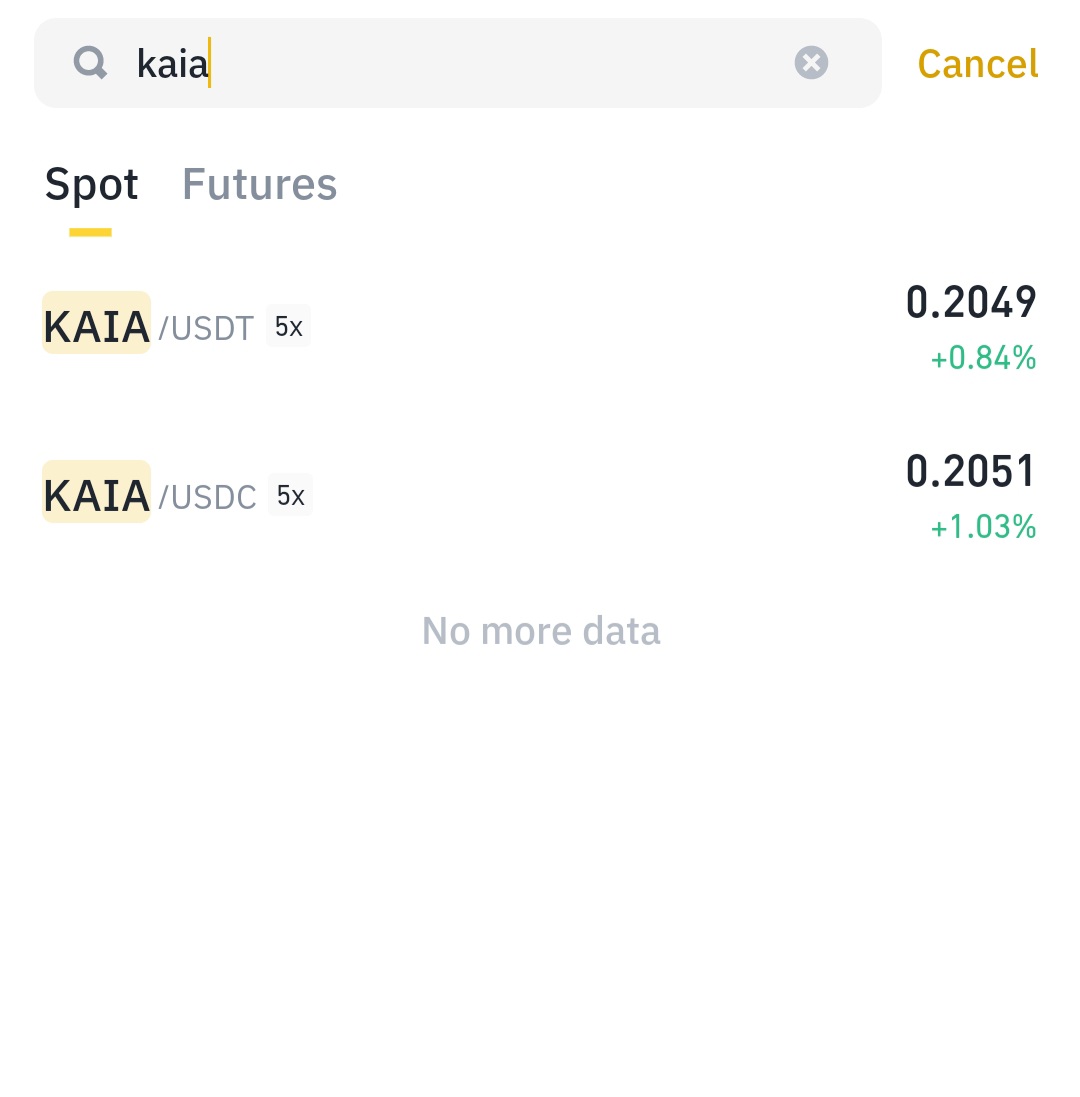Click the /USDT quote currency text
The width and height of the screenshot is (1080, 1097).
point(207,328)
